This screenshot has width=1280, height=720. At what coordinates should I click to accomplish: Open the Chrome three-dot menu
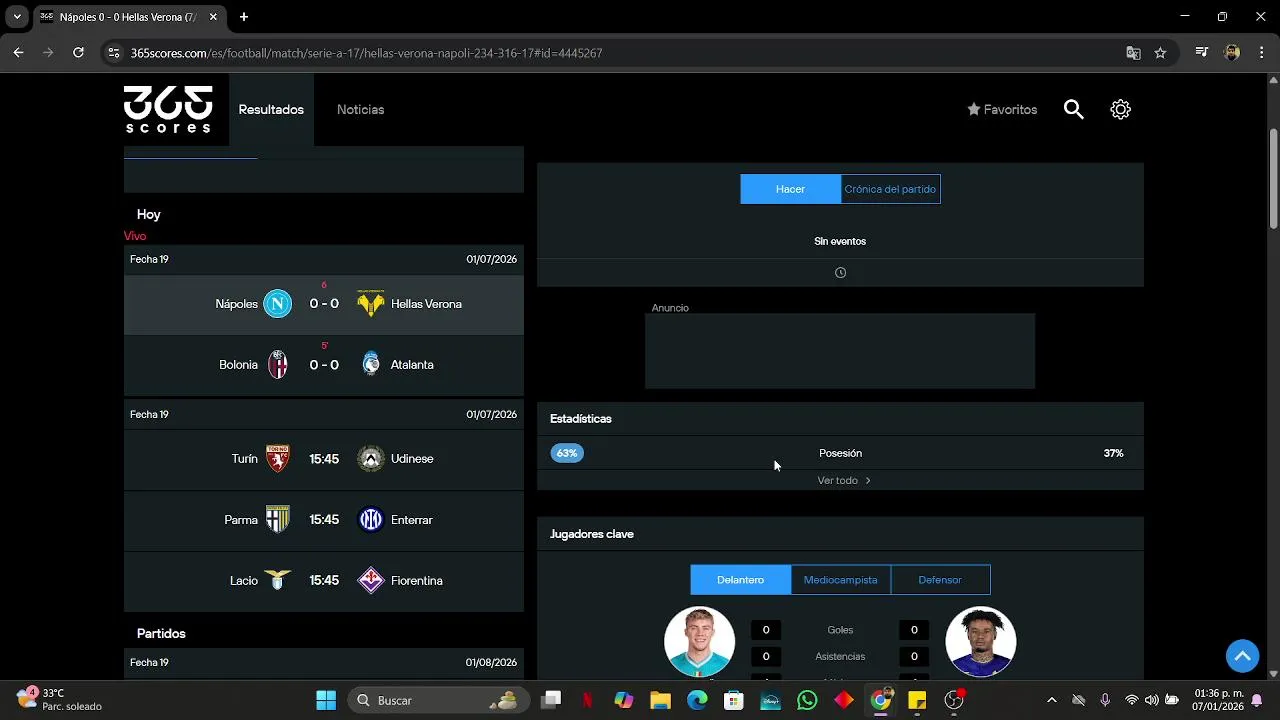(x=1261, y=53)
